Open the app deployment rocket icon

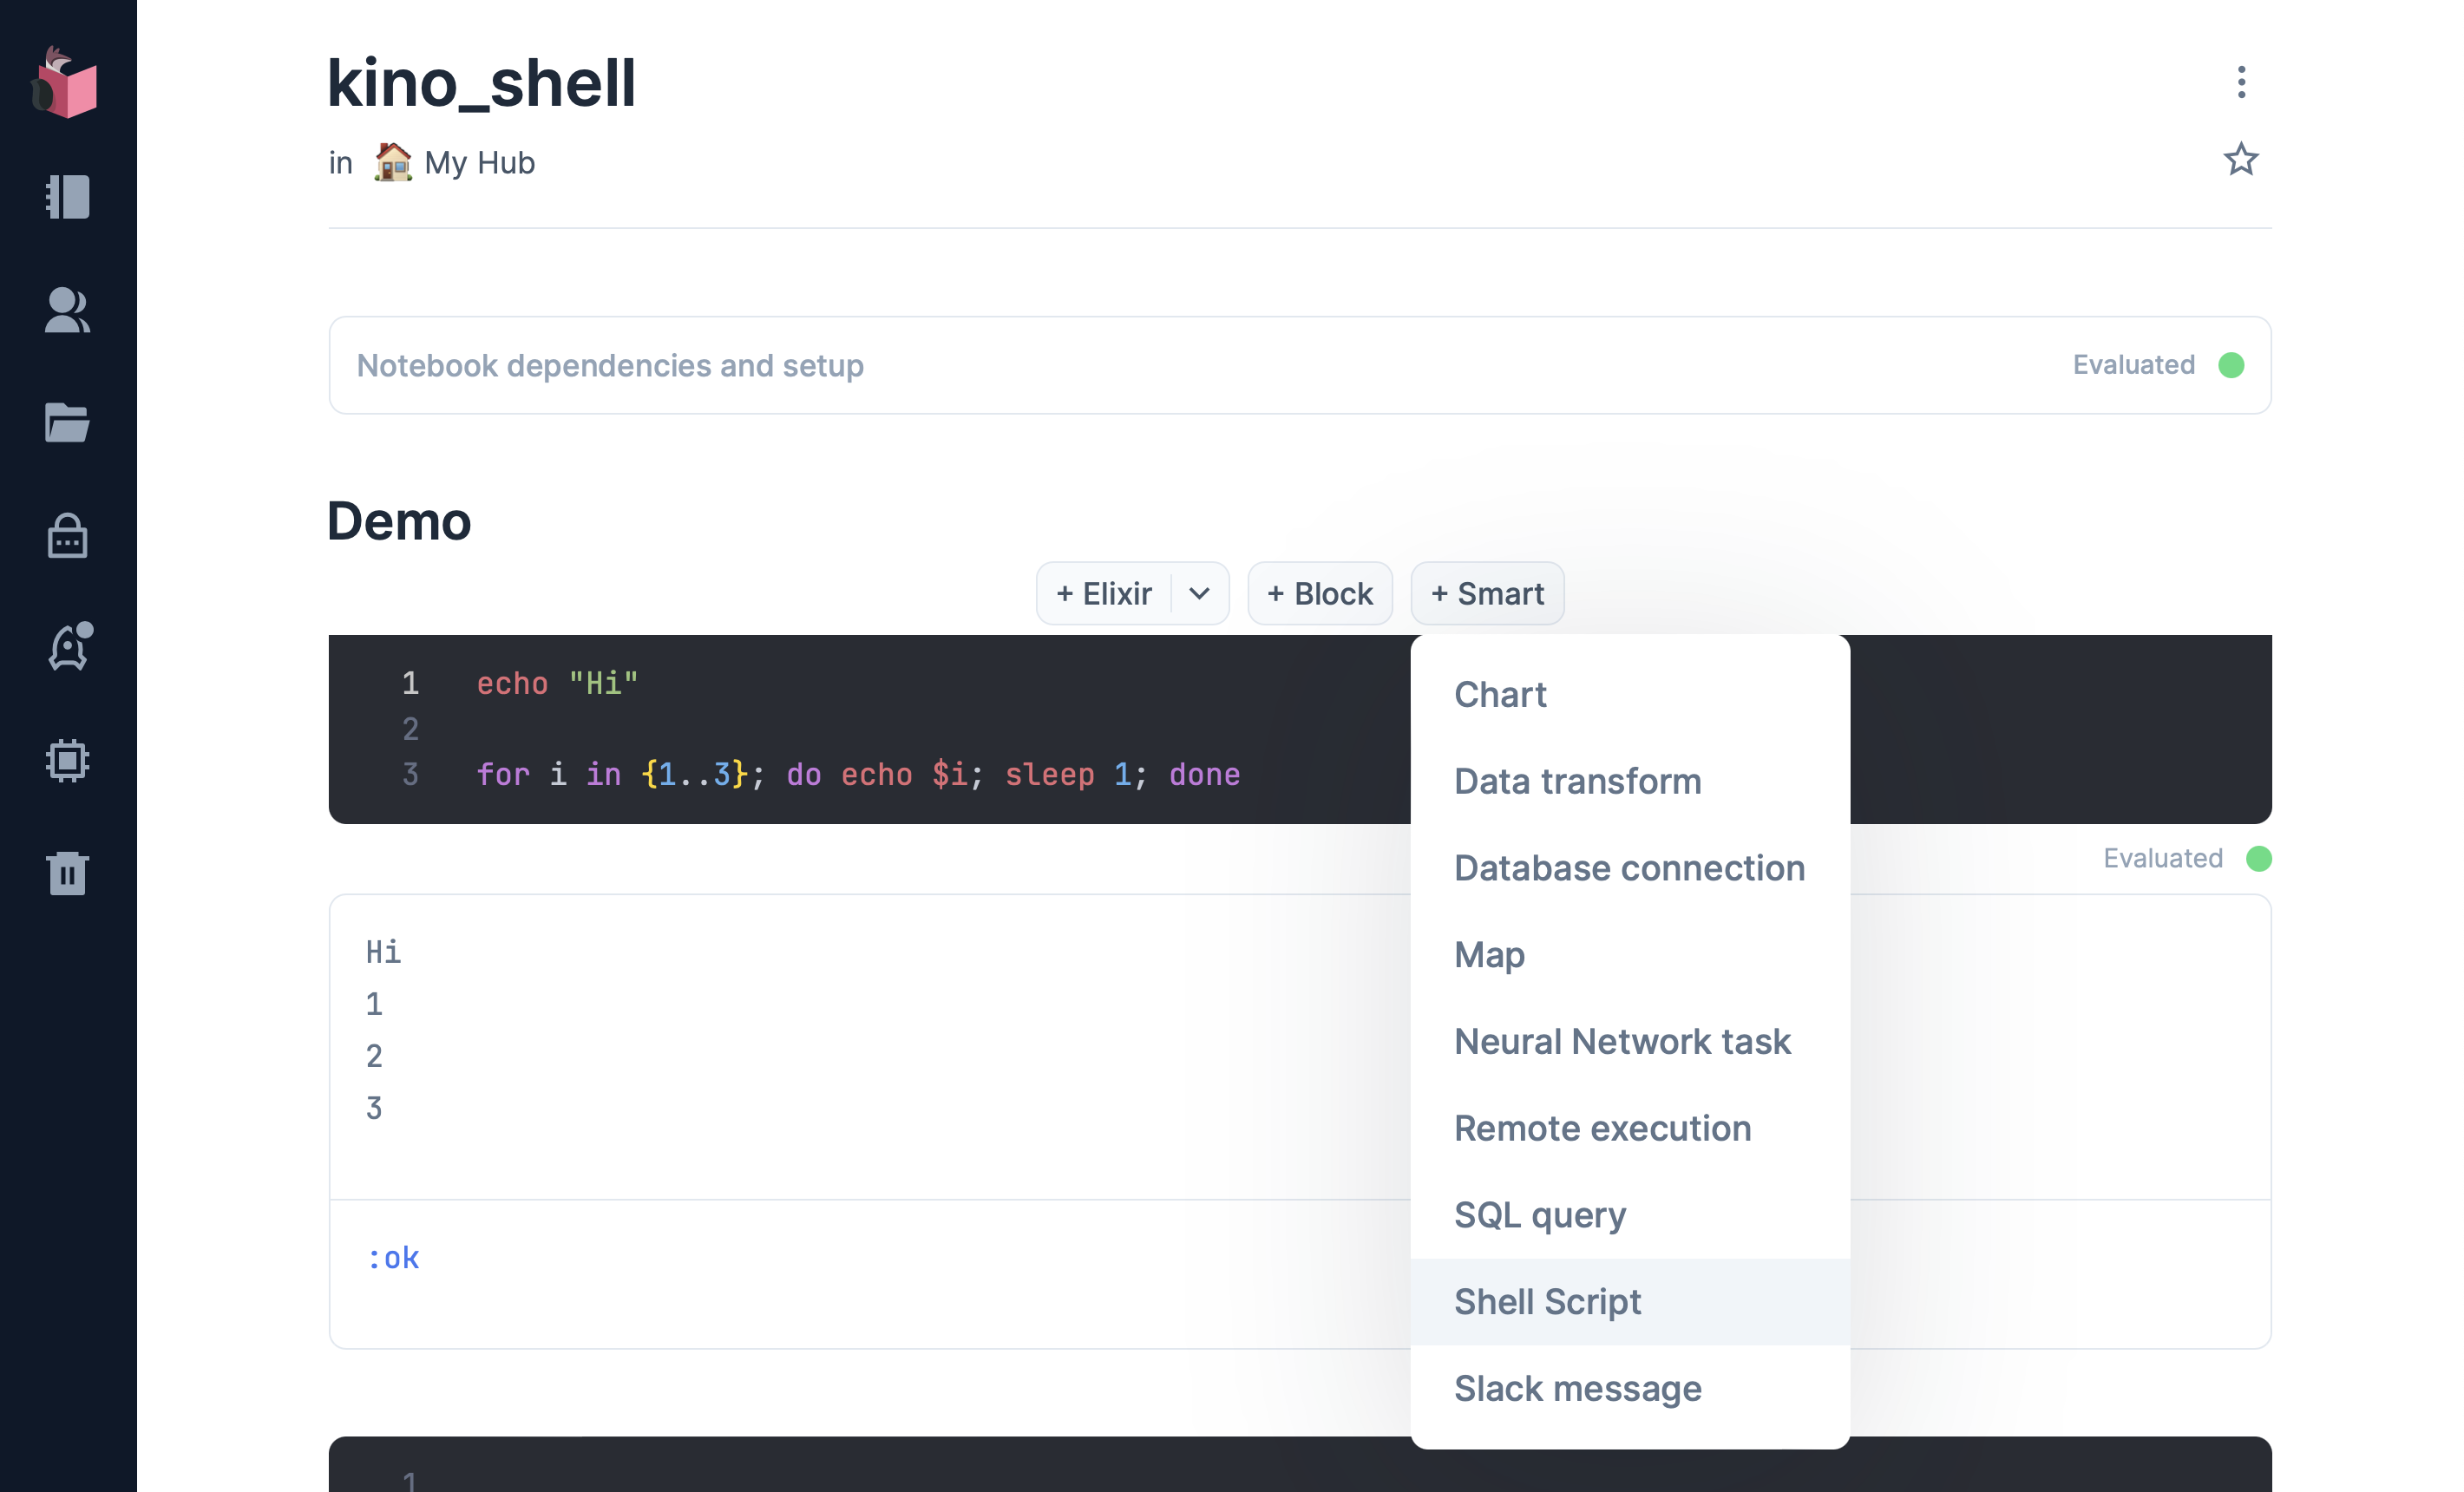[67, 648]
